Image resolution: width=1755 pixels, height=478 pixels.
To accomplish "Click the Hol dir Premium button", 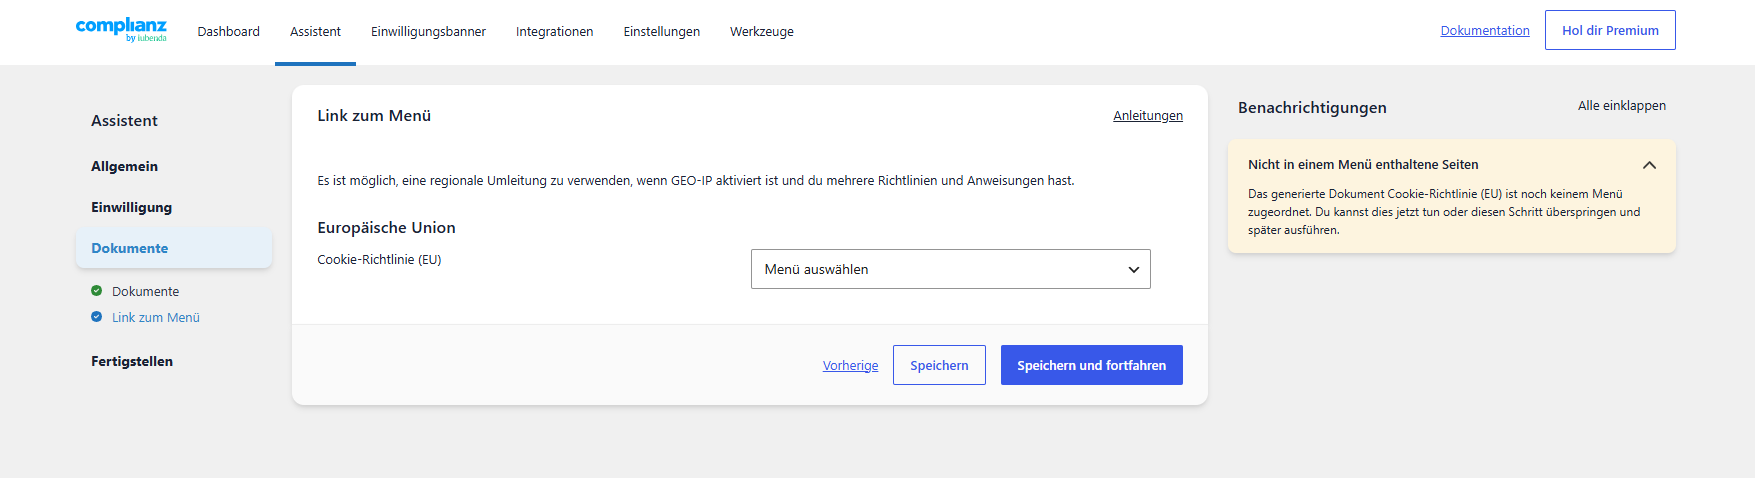I will tap(1610, 30).
